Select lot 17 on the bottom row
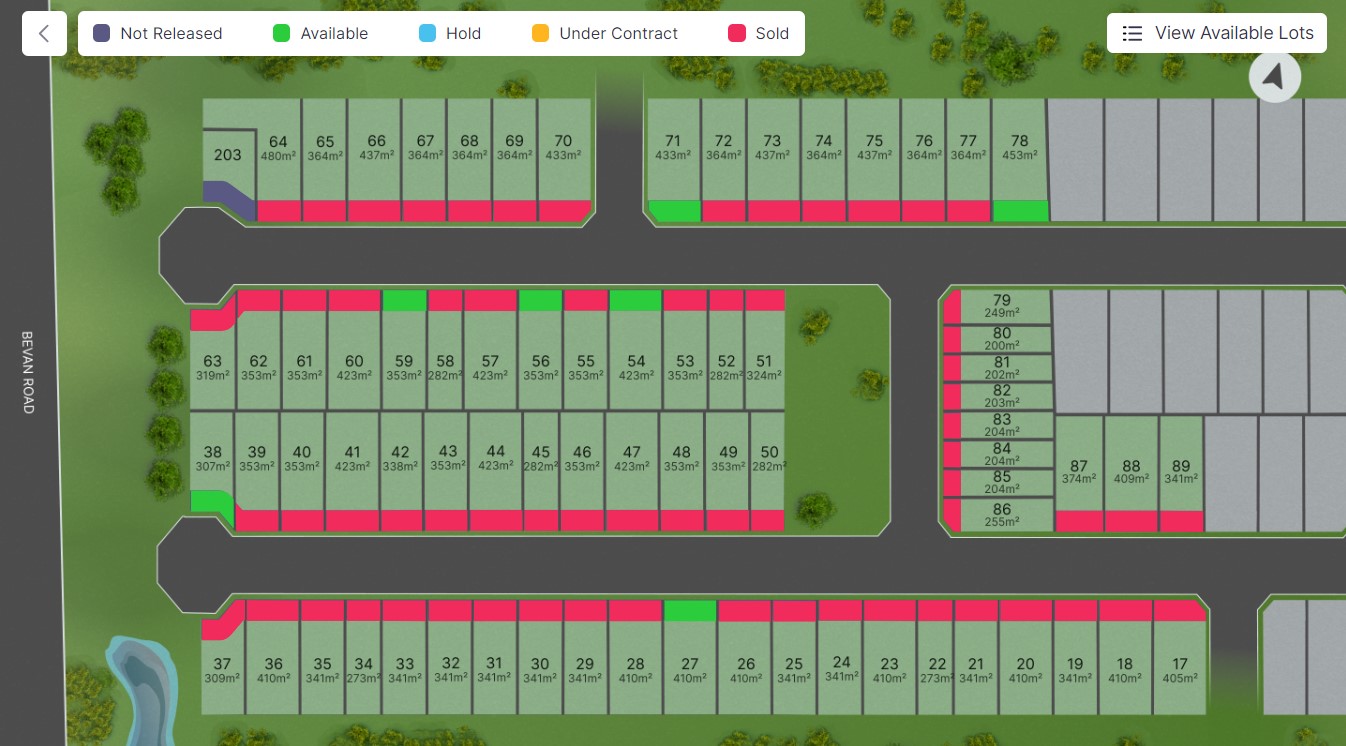 [x=1180, y=668]
